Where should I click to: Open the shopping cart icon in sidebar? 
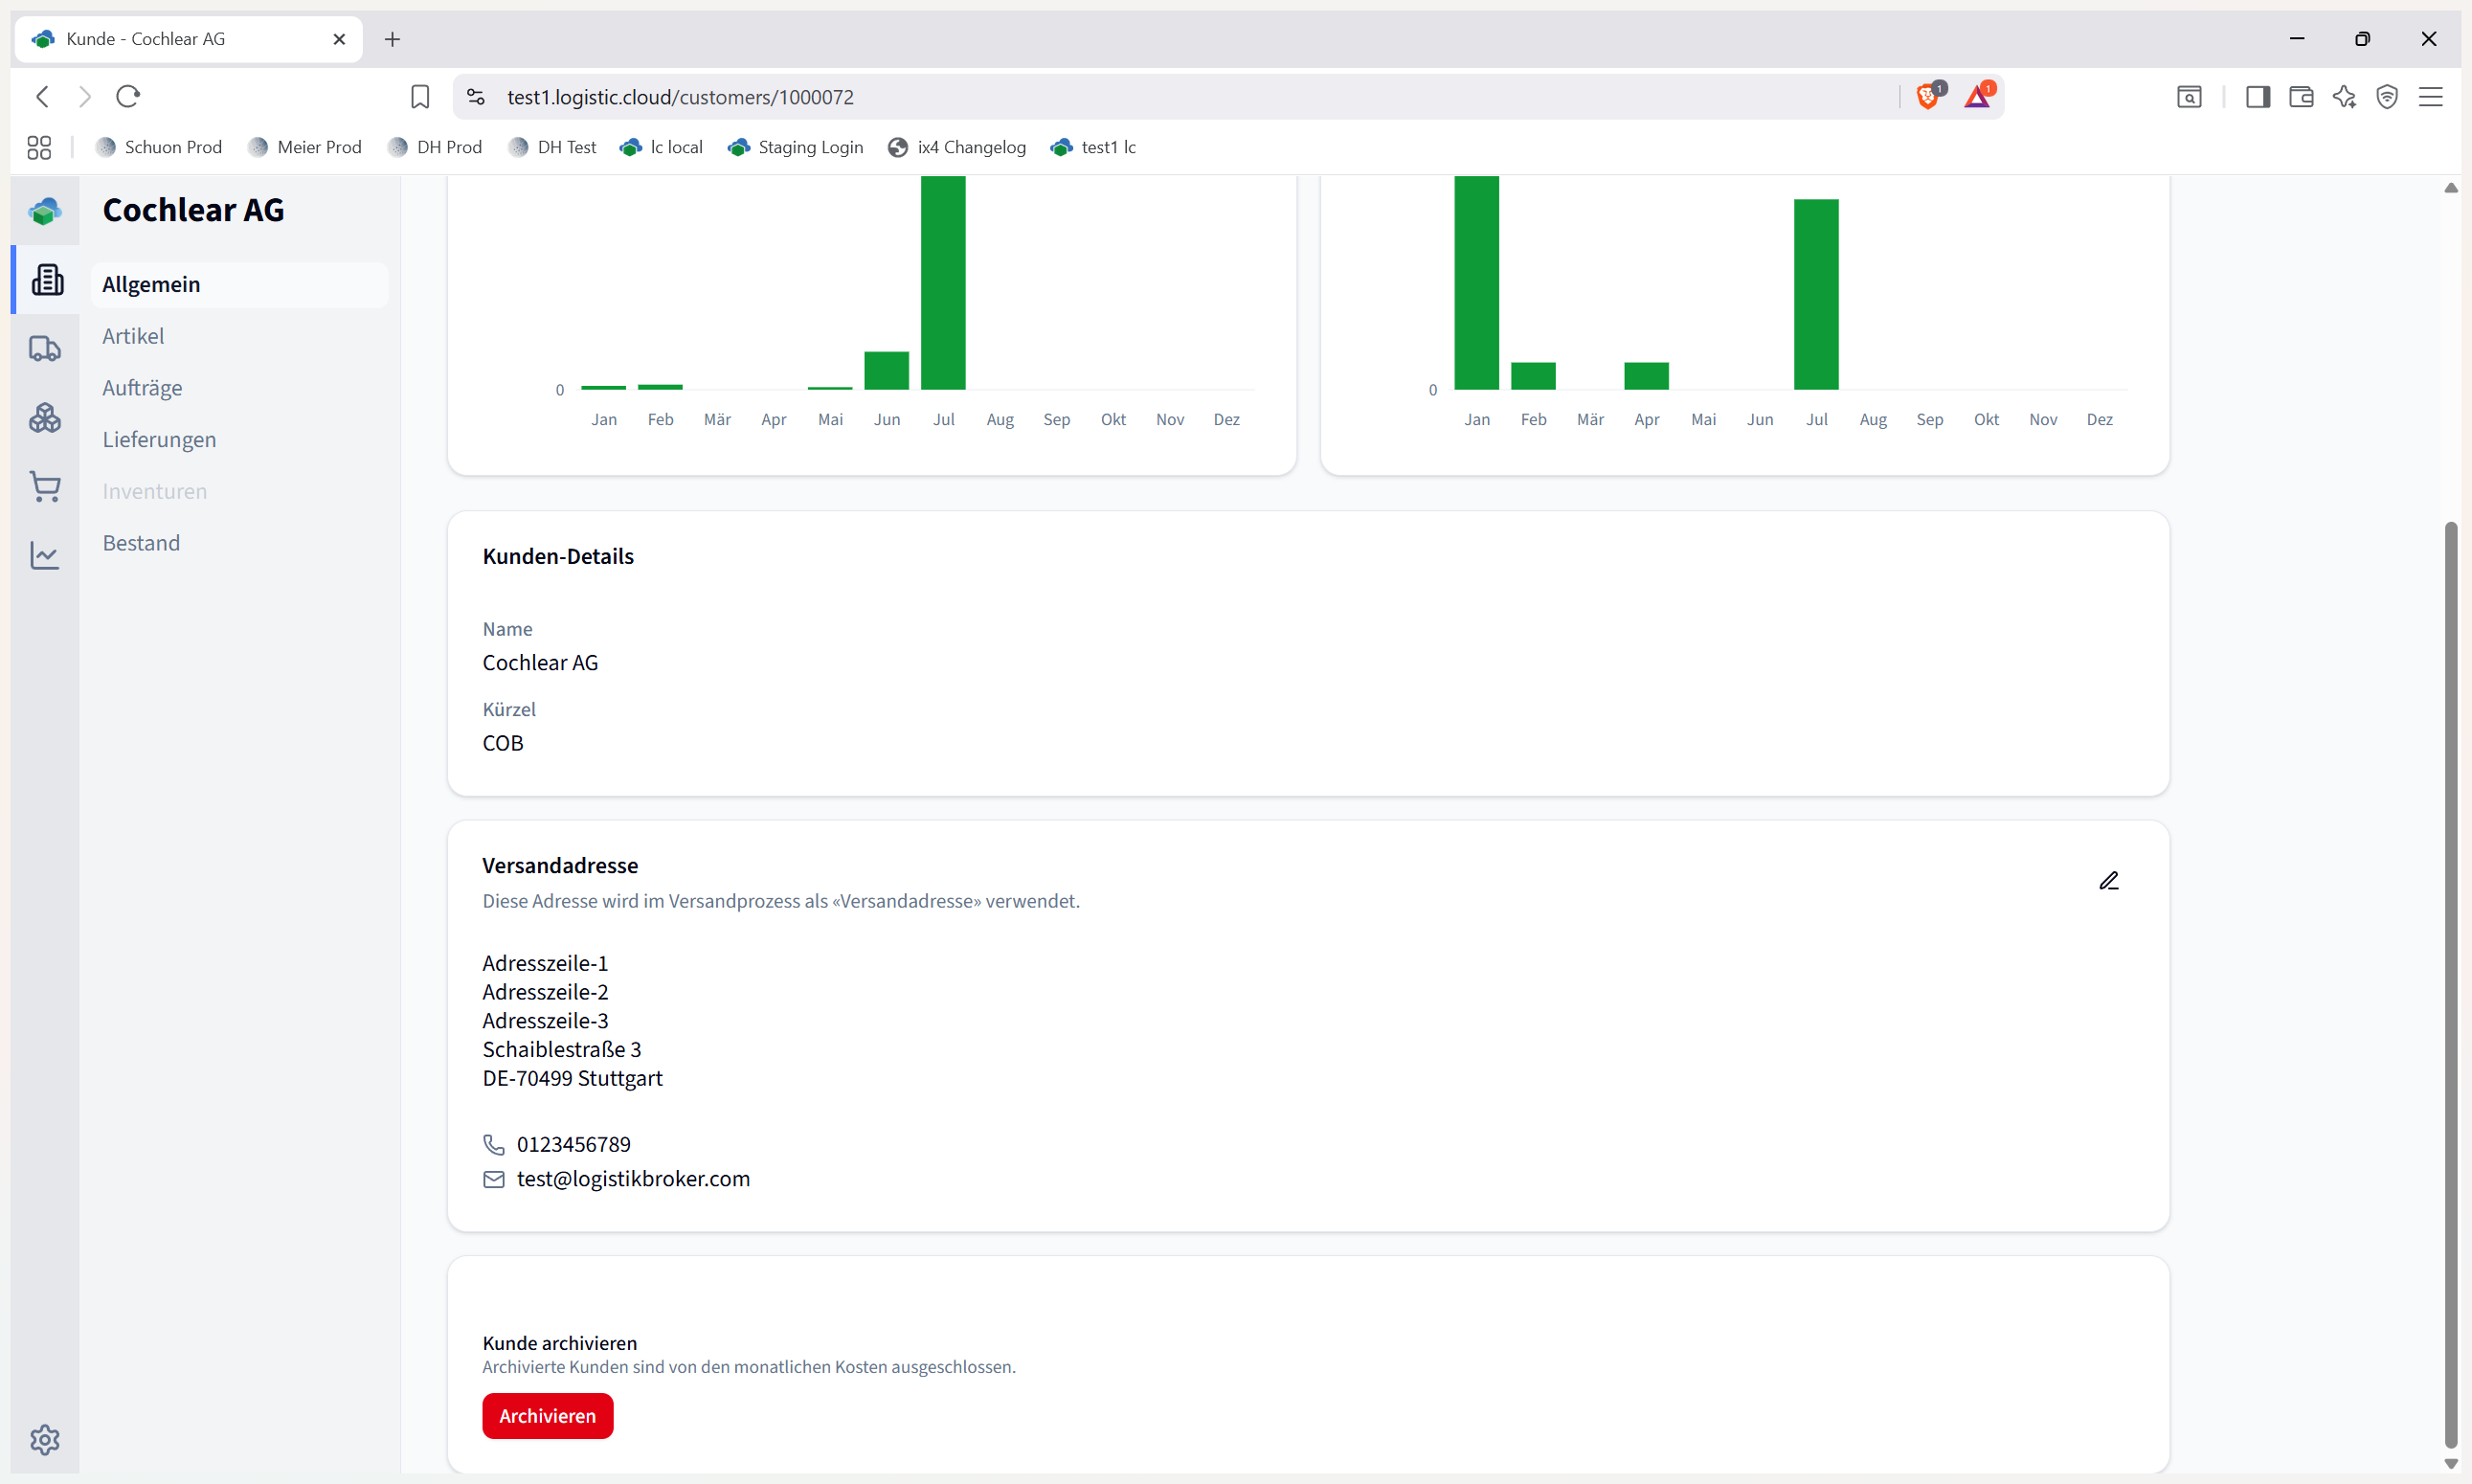pos(45,486)
